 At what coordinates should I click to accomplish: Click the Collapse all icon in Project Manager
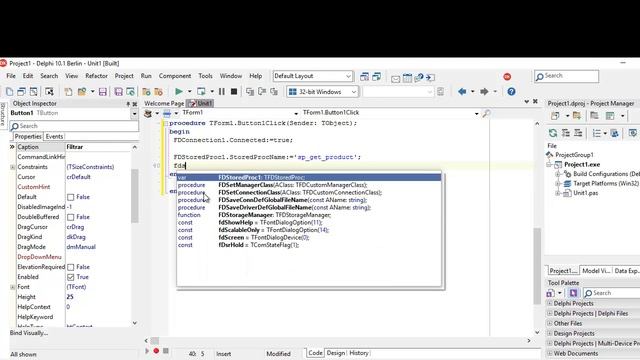(578, 133)
